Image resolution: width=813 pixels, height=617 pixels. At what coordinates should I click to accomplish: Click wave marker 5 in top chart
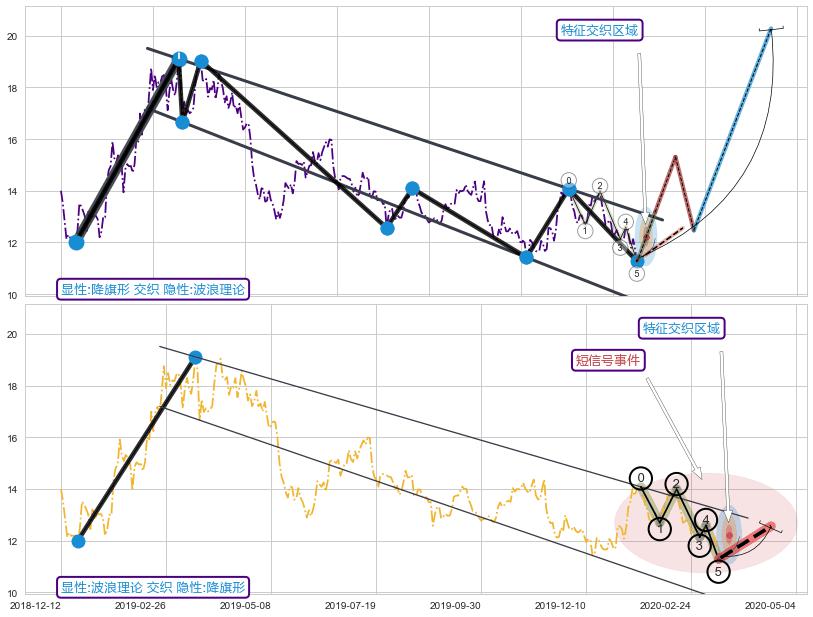(637, 273)
